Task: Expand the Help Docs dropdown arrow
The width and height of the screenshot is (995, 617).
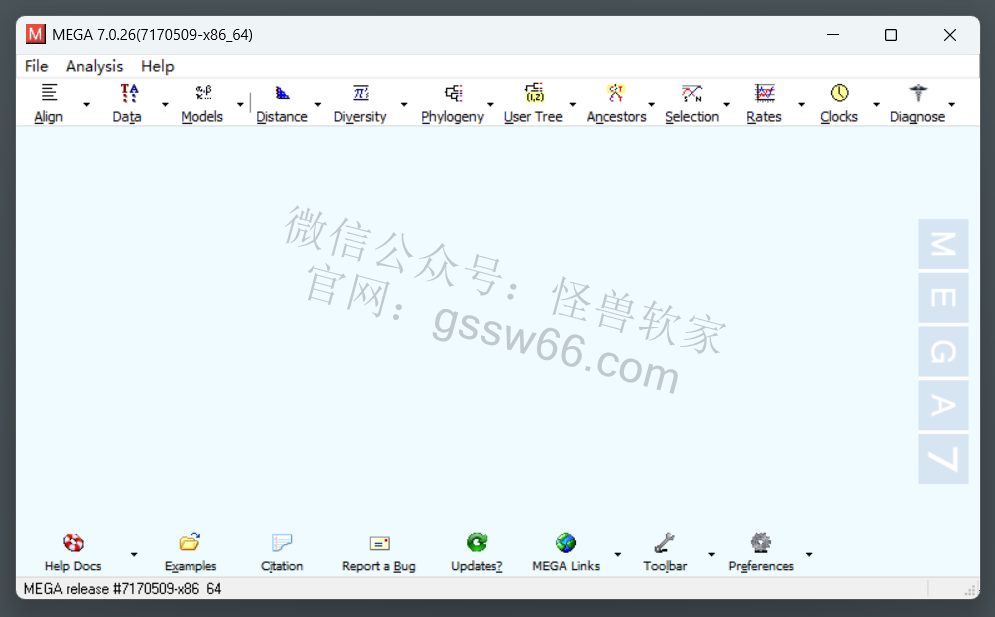Action: click(134, 554)
